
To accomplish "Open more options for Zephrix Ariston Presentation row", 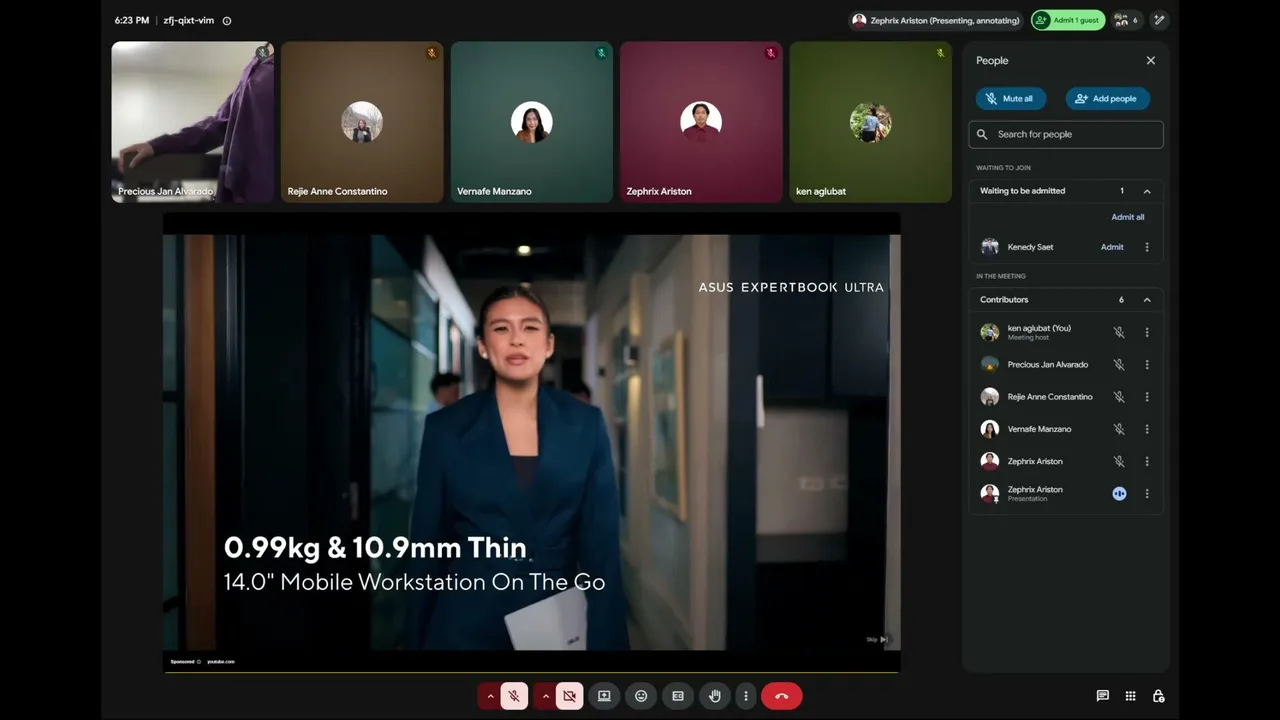I will click(1147, 493).
